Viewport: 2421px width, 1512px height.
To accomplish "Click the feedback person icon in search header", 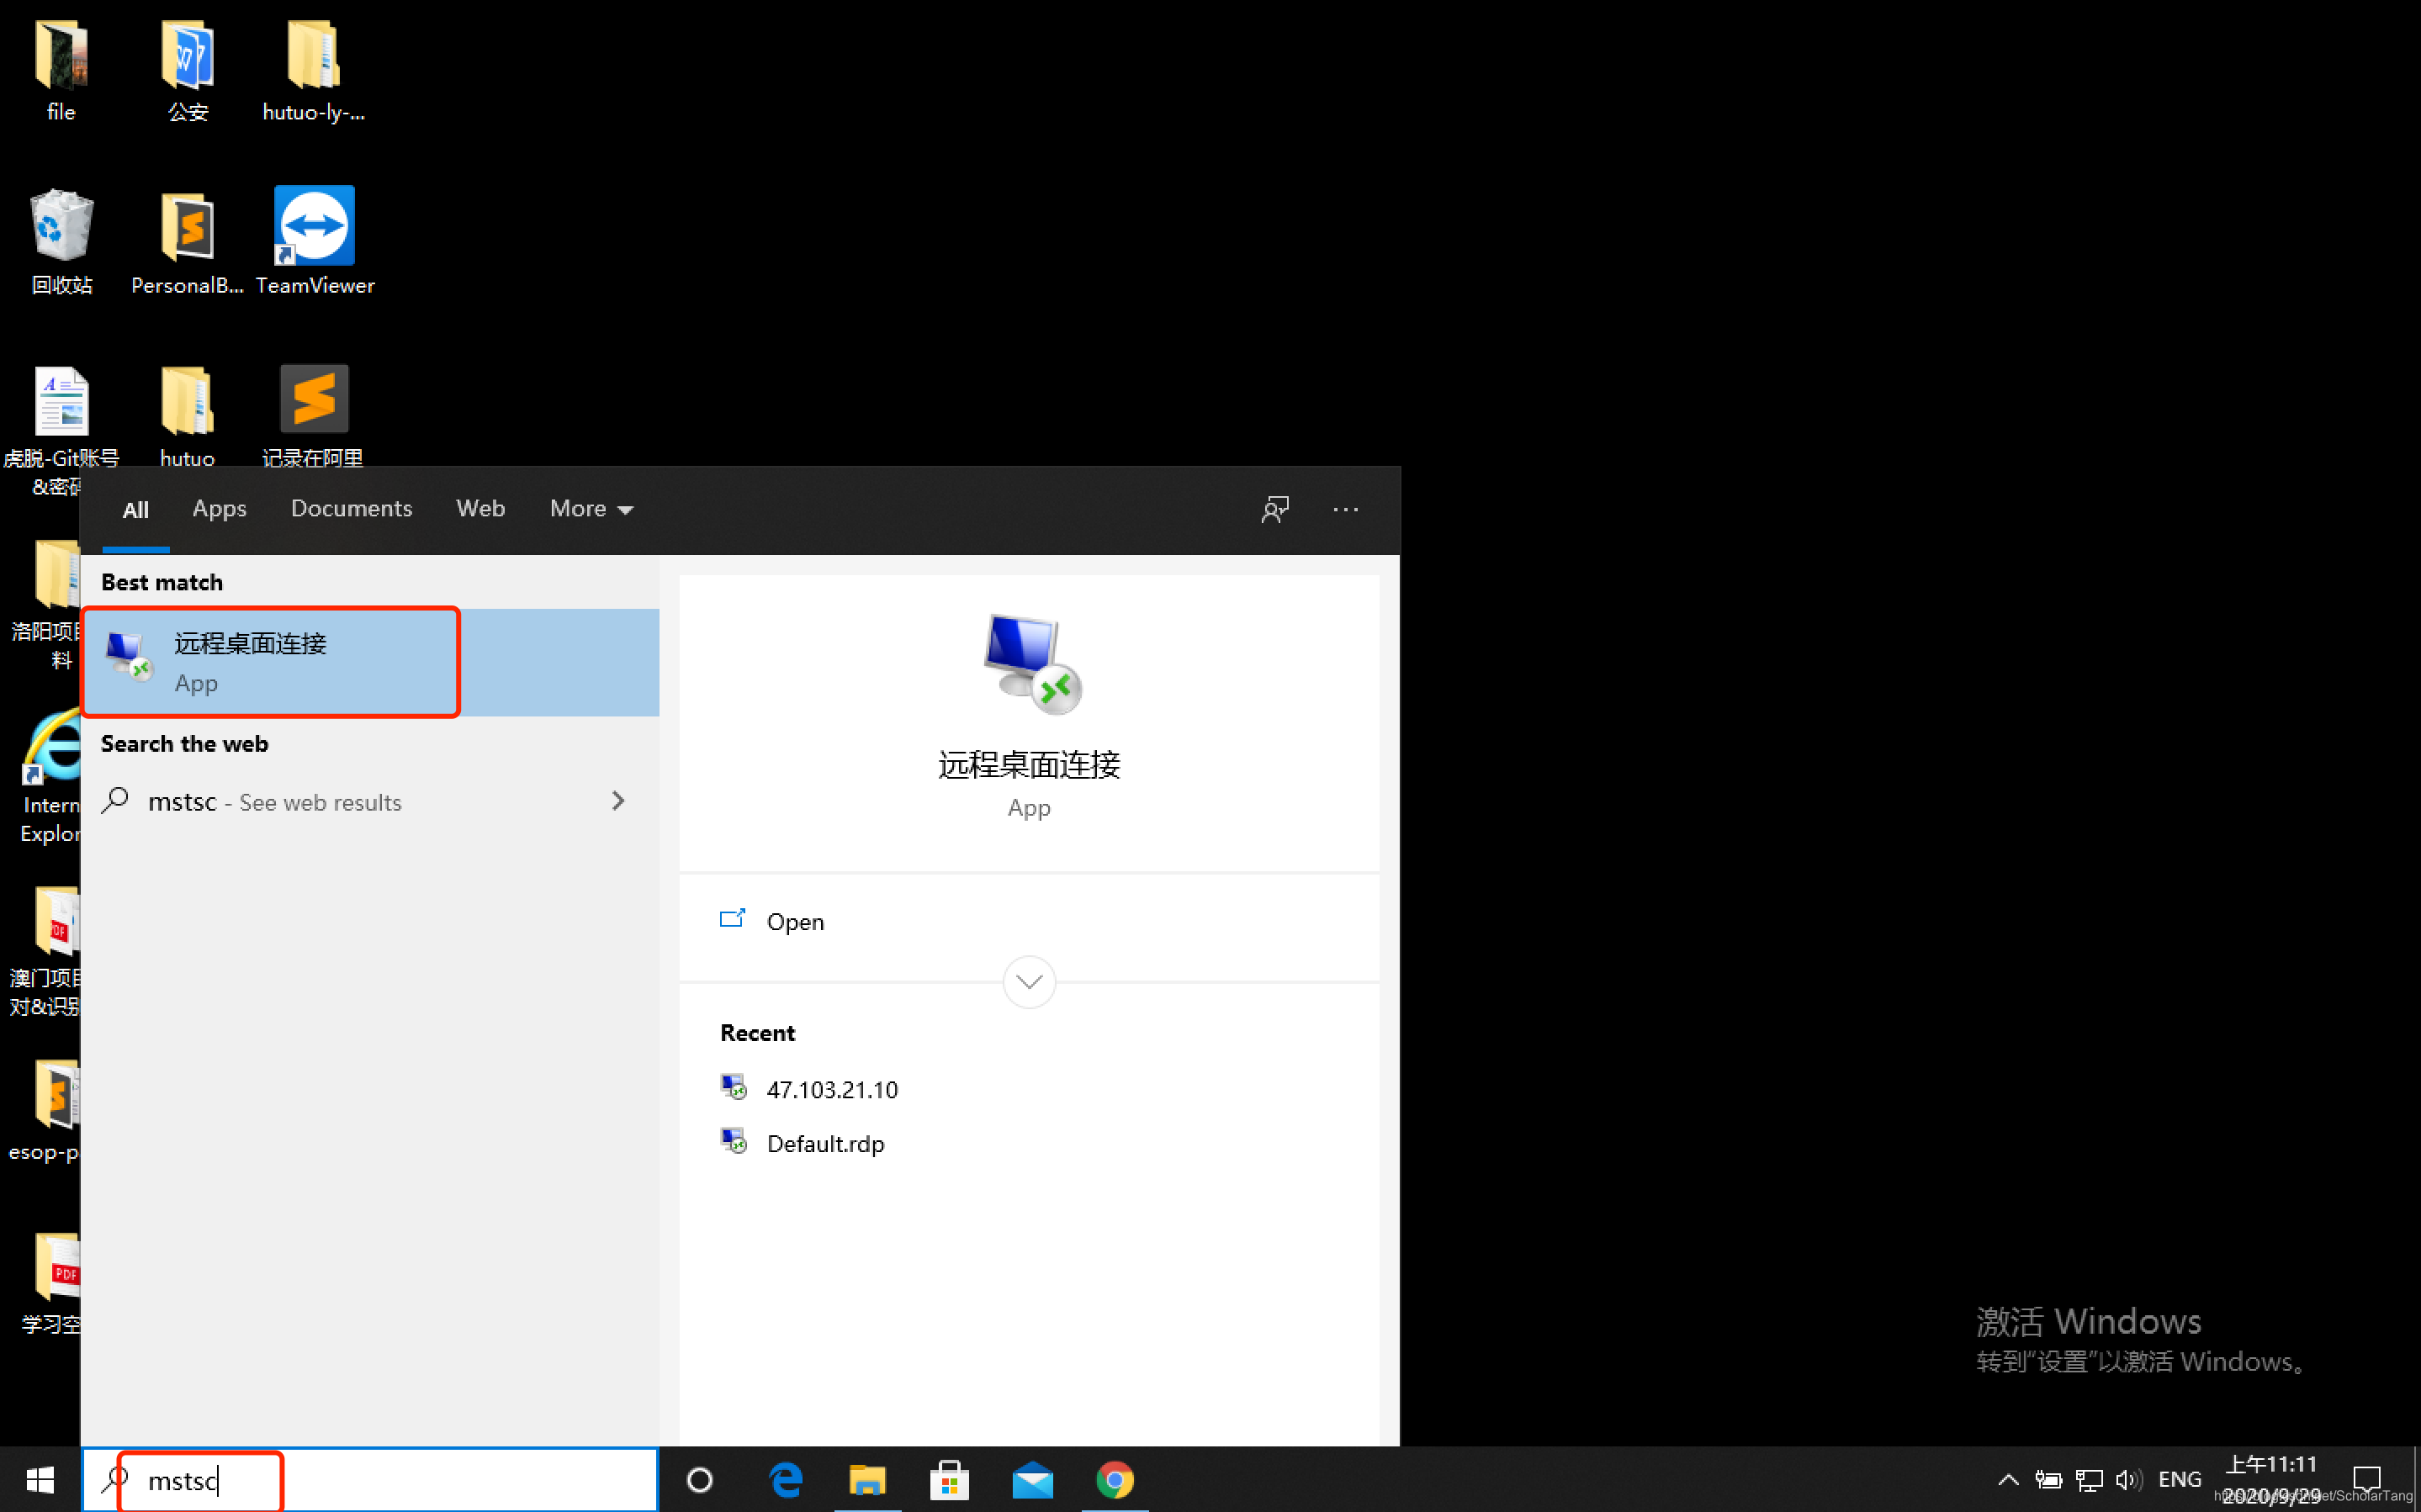I will click(1274, 509).
